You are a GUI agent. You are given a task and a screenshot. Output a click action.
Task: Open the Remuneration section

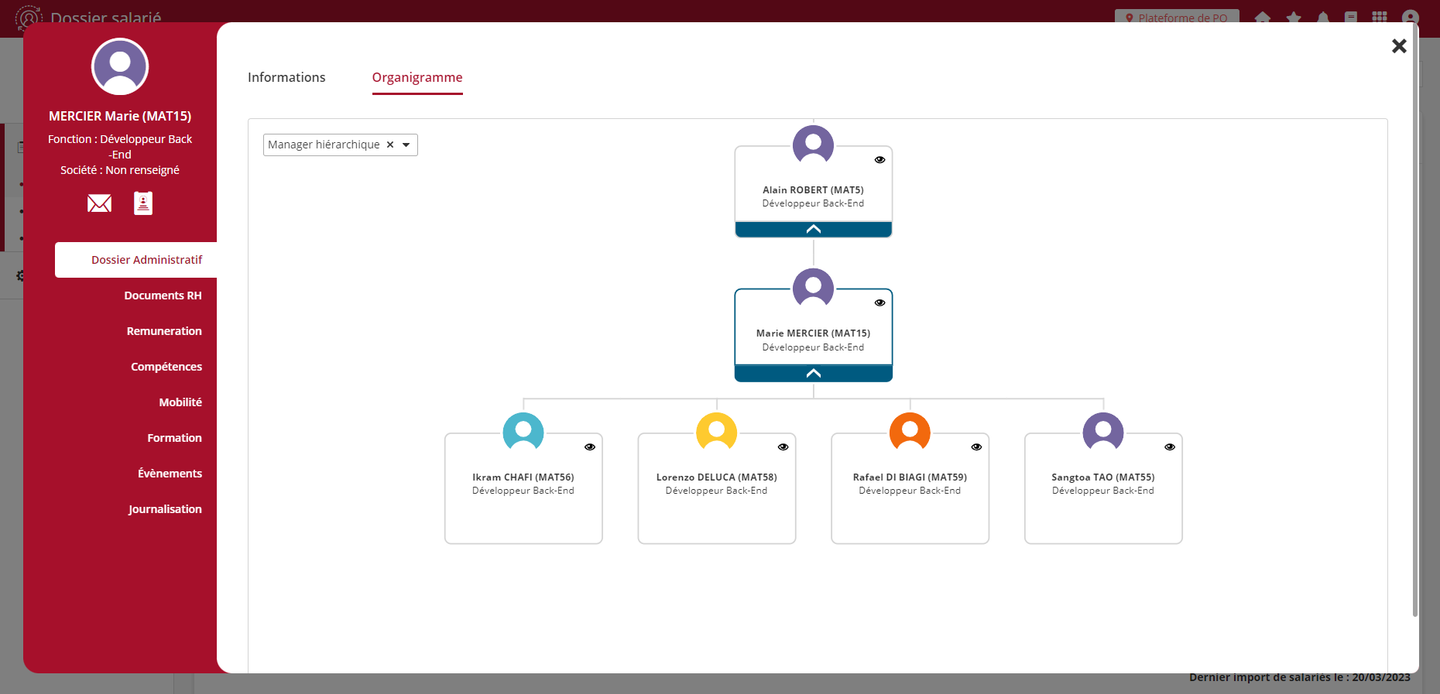pyautogui.click(x=164, y=331)
